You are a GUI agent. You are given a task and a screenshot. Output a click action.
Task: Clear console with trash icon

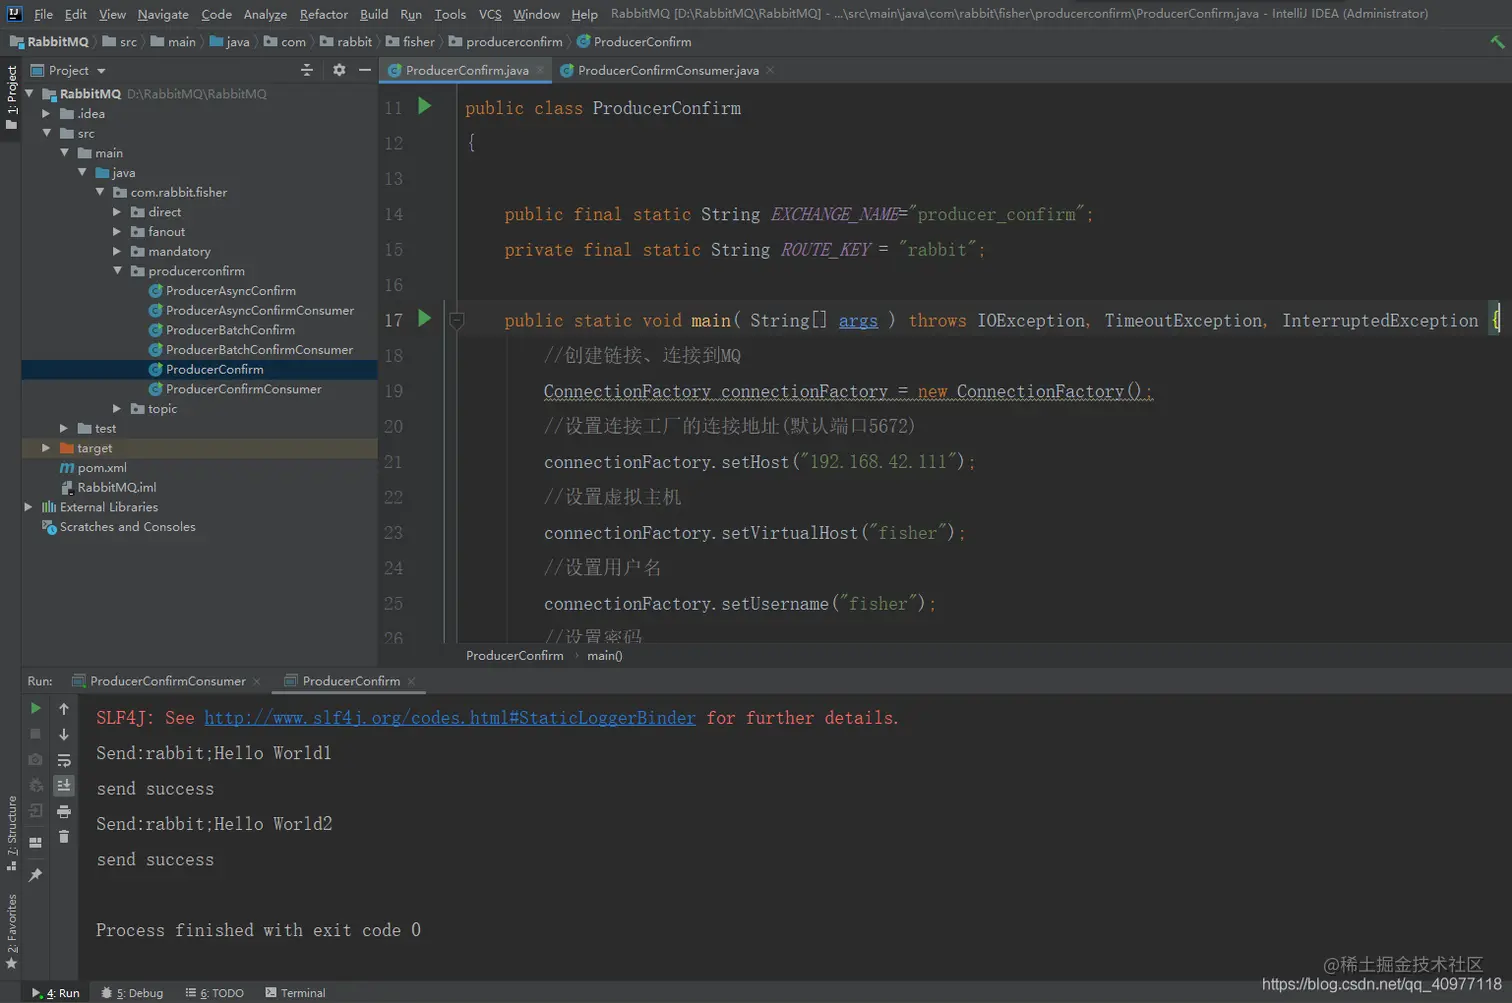coord(64,837)
